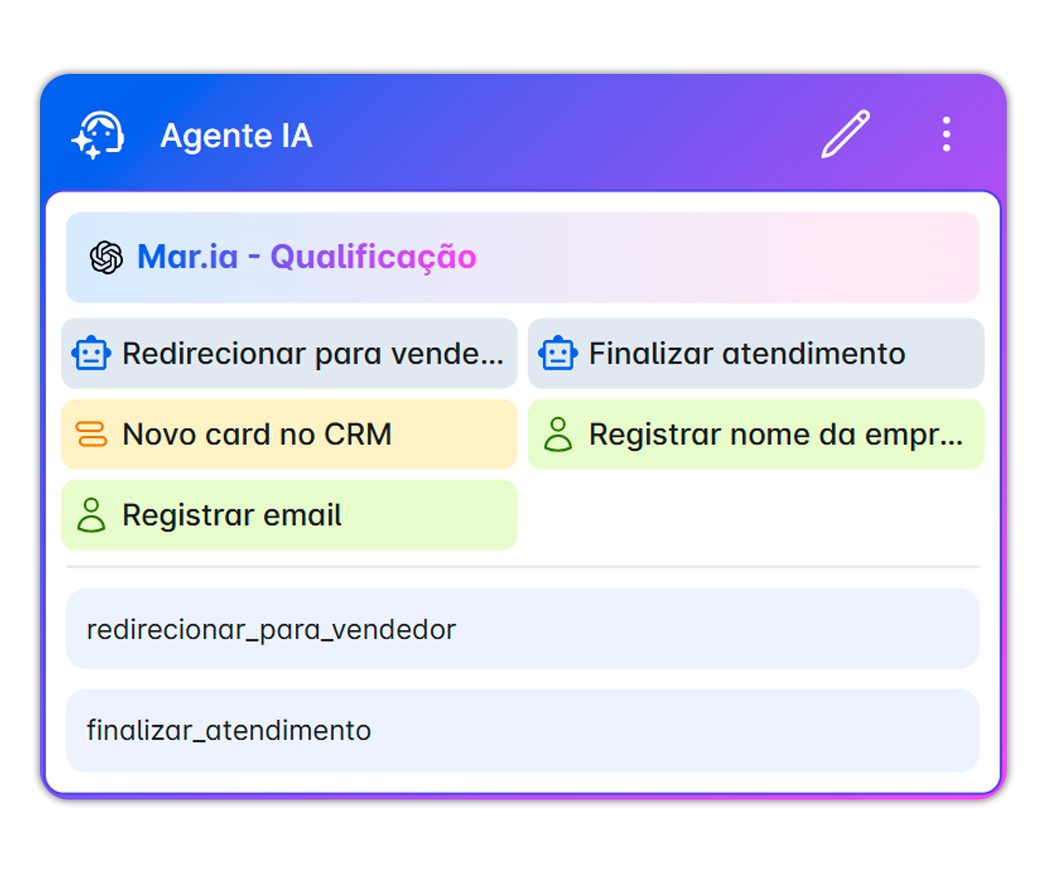Click the Registrar nome da empresa chip
Viewport: 1046px width, 873px height.
755,434
